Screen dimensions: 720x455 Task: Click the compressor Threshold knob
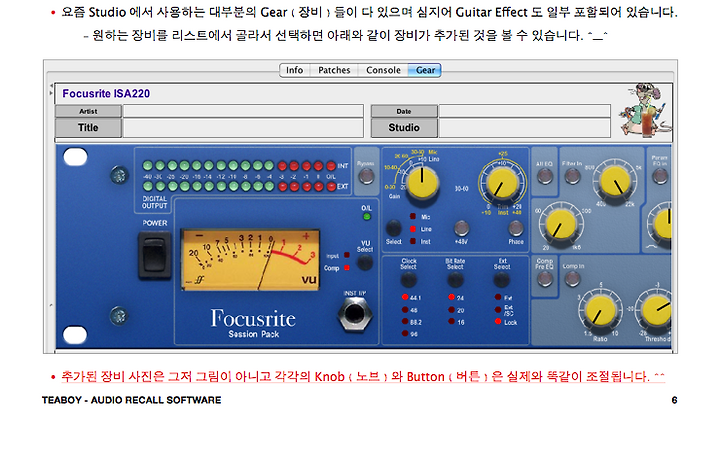tap(658, 310)
